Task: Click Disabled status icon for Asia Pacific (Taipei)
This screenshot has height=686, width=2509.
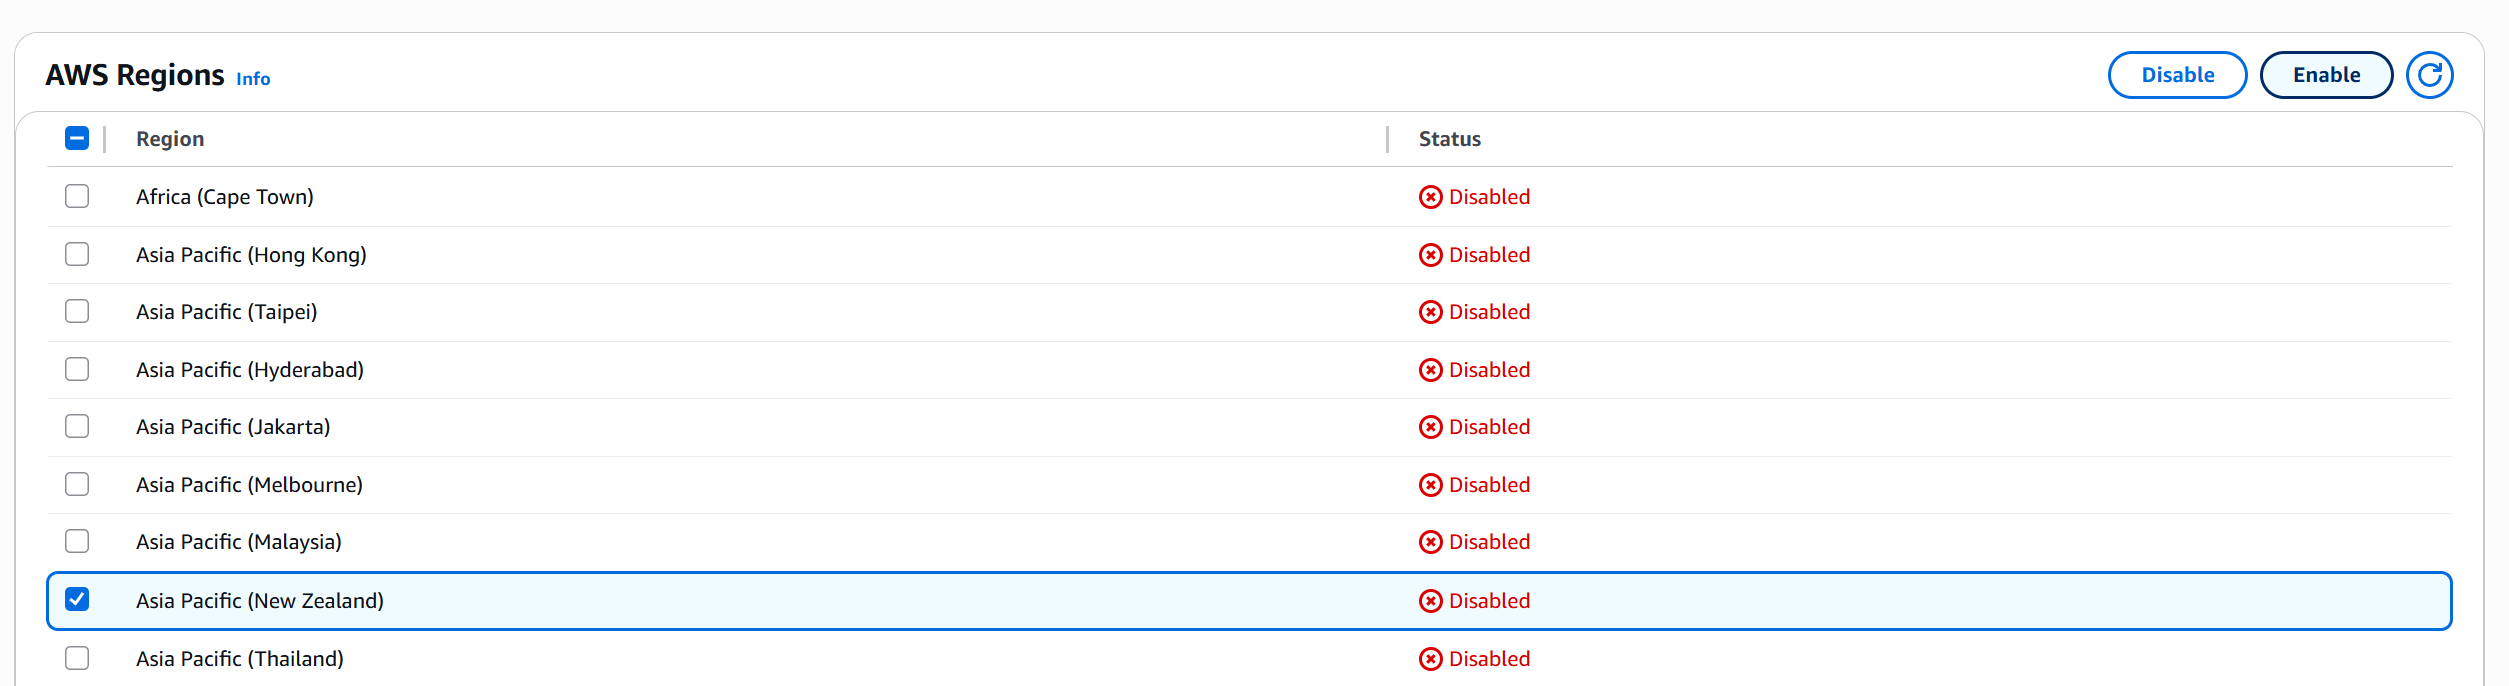Action: click(x=1430, y=312)
